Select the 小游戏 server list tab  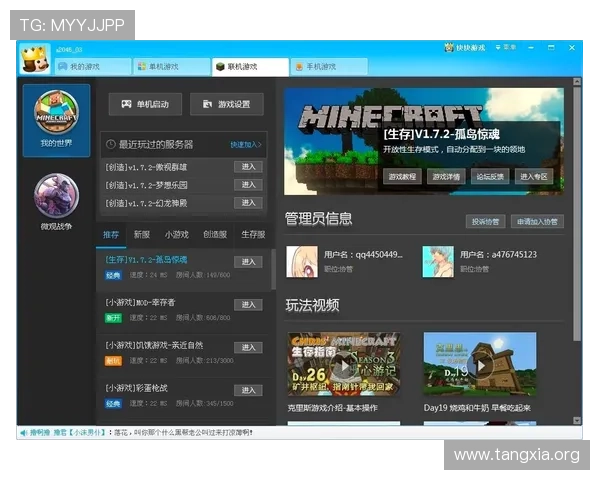coord(176,235)
